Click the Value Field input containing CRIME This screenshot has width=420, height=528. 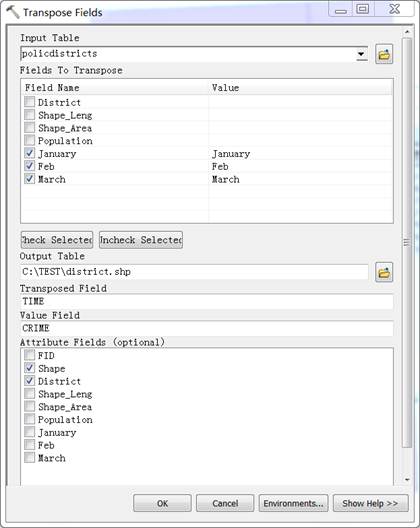point(206,328)
